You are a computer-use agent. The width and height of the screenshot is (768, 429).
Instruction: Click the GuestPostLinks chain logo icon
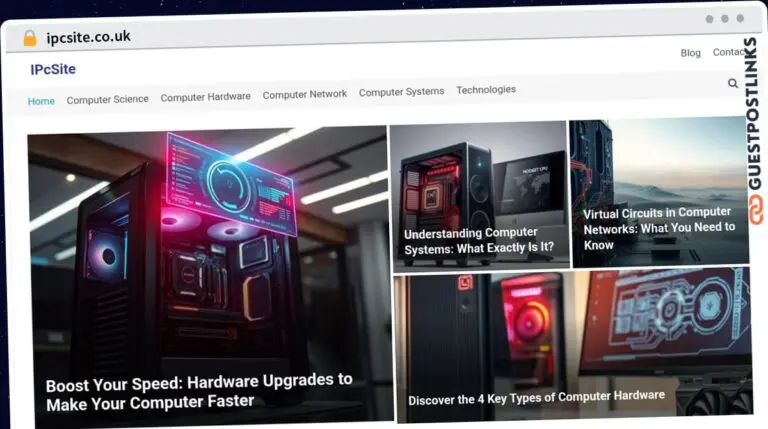[754, 212]
